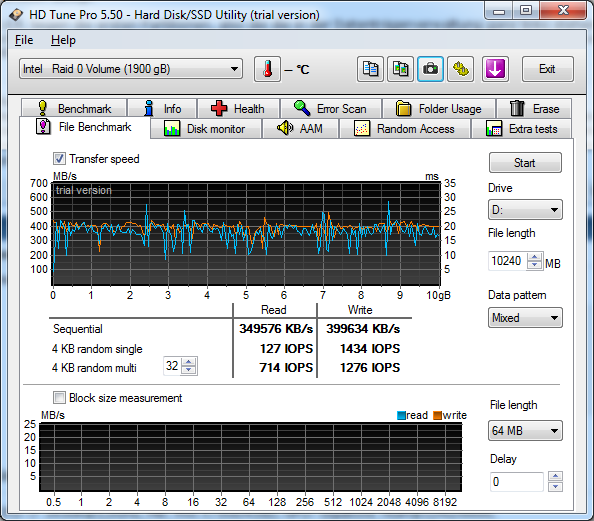Image resolution: width=594 pixels, height=521 pixels.
Task: Click the purple down-arrow minimize to tray icon
Action: (495, 69)
